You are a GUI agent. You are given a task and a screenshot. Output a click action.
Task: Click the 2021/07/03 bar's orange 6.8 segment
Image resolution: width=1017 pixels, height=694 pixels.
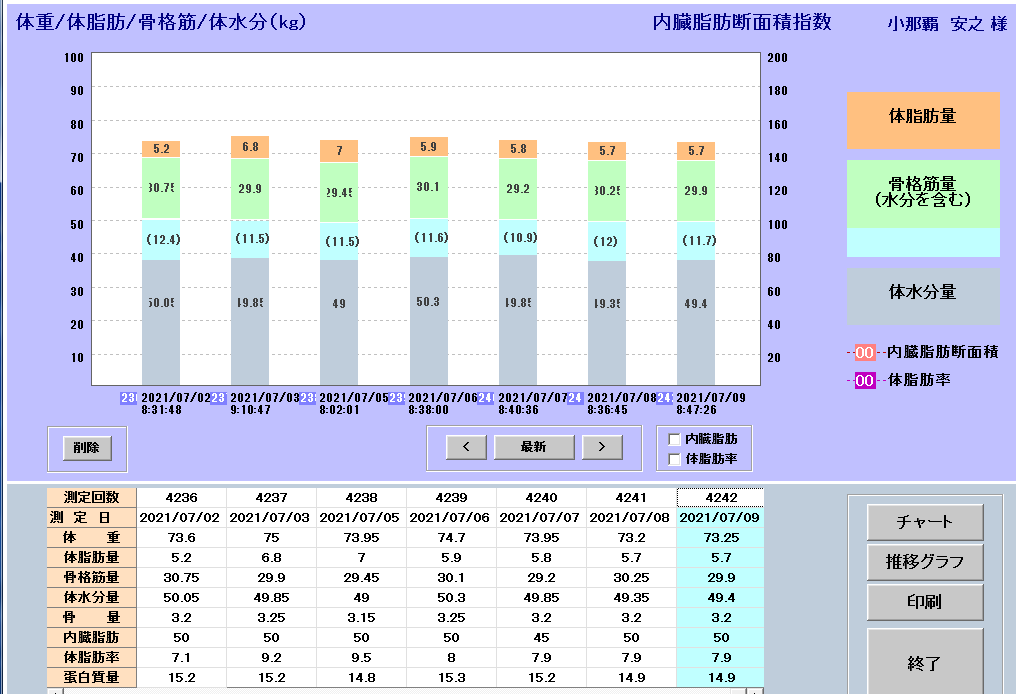click(x=250, y=147)
